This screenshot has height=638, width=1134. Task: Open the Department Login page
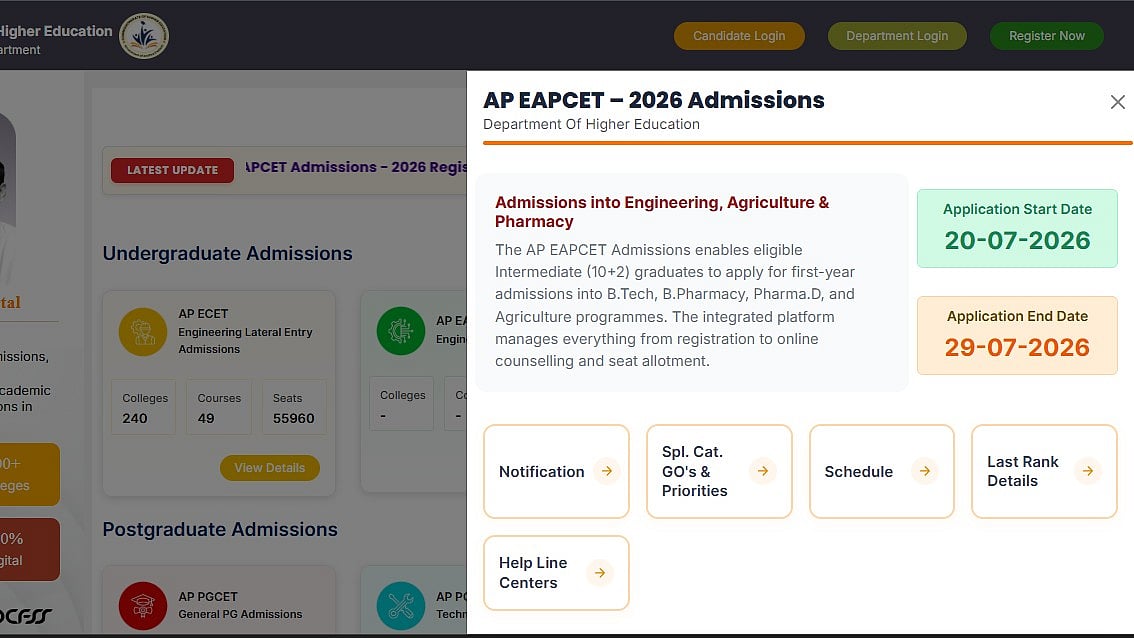point(897,35)
